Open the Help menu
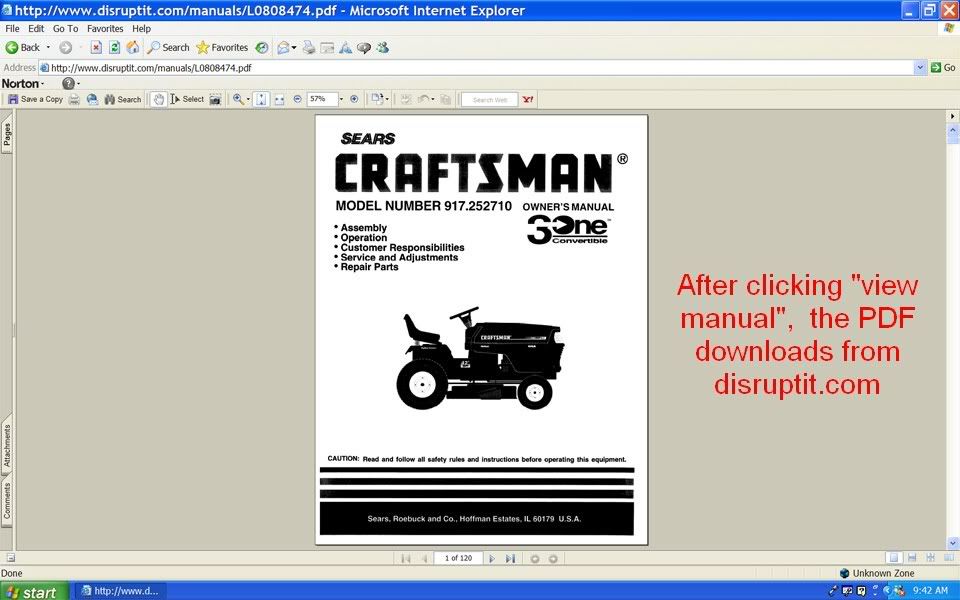 pyautogui.click(x=141, y=28)
